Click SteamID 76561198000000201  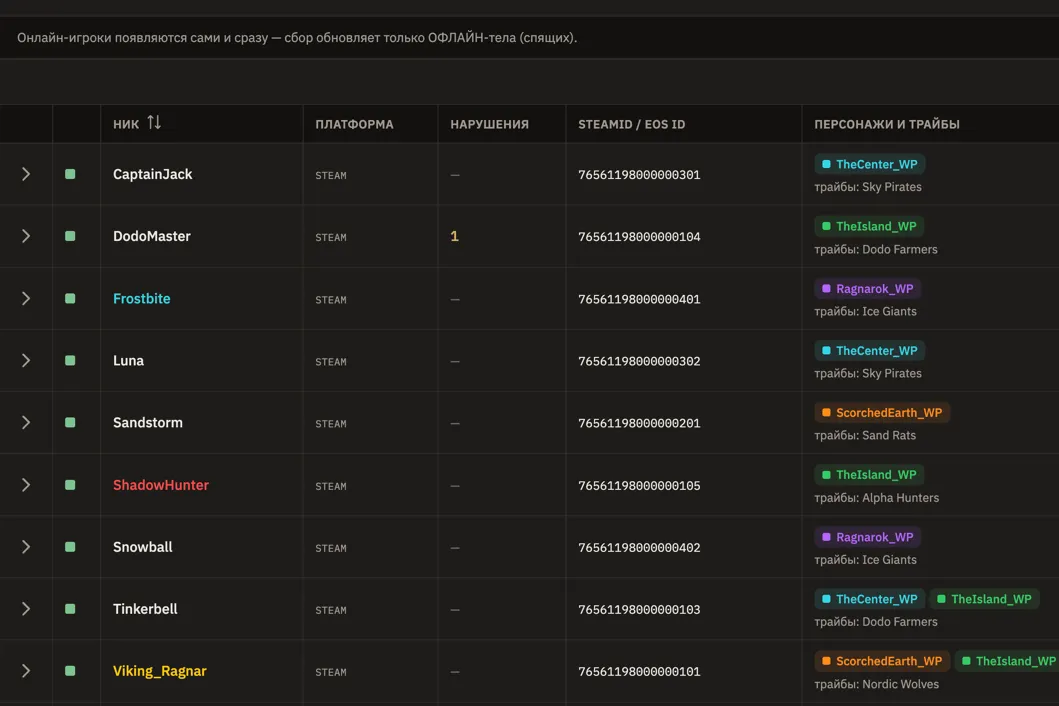[639, 424]
